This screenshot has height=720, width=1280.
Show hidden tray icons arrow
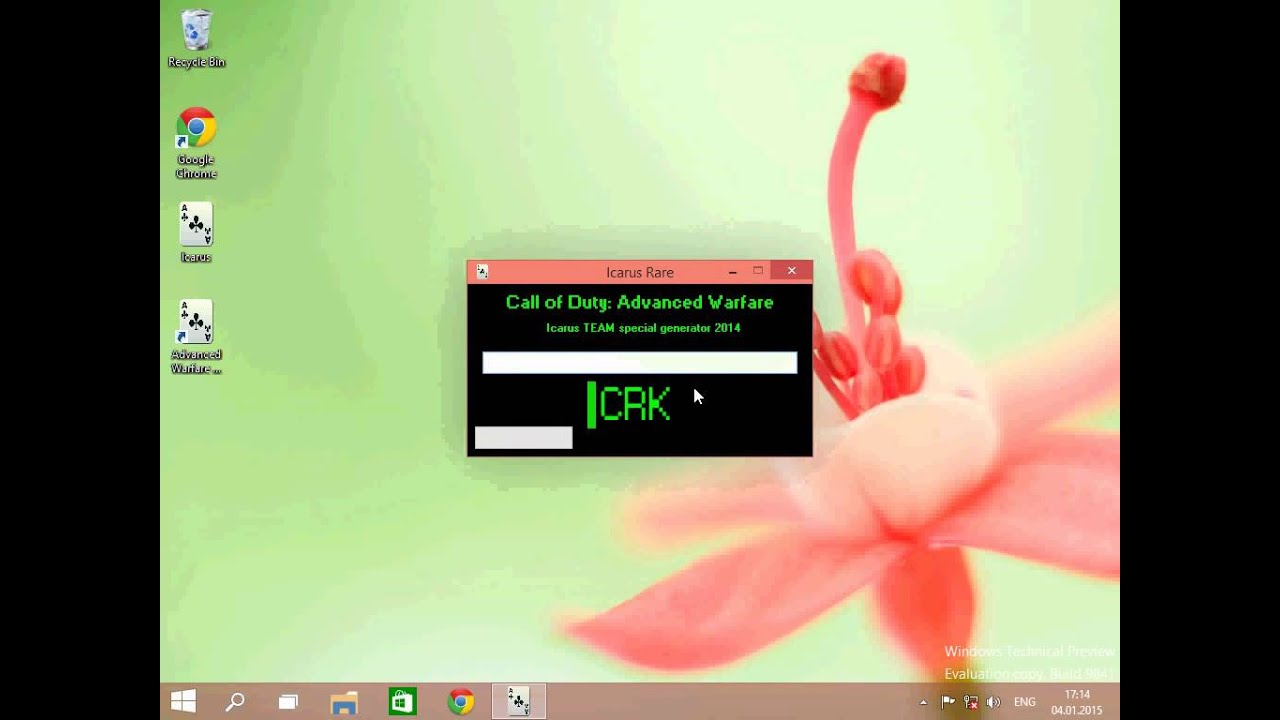(x=923, y=702)
